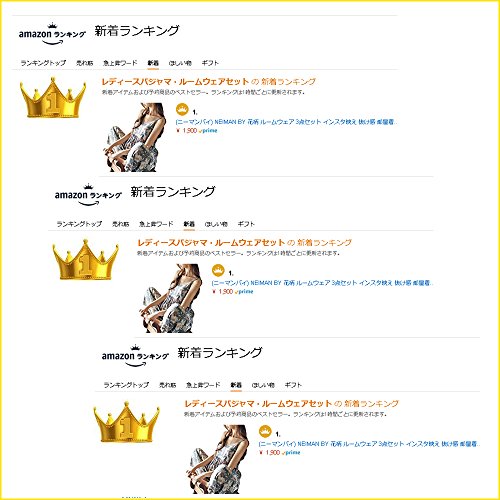500x500 pixels.
Task: Open the ほしい物 tab in the middle panel
Action: (x=216, y=224)
